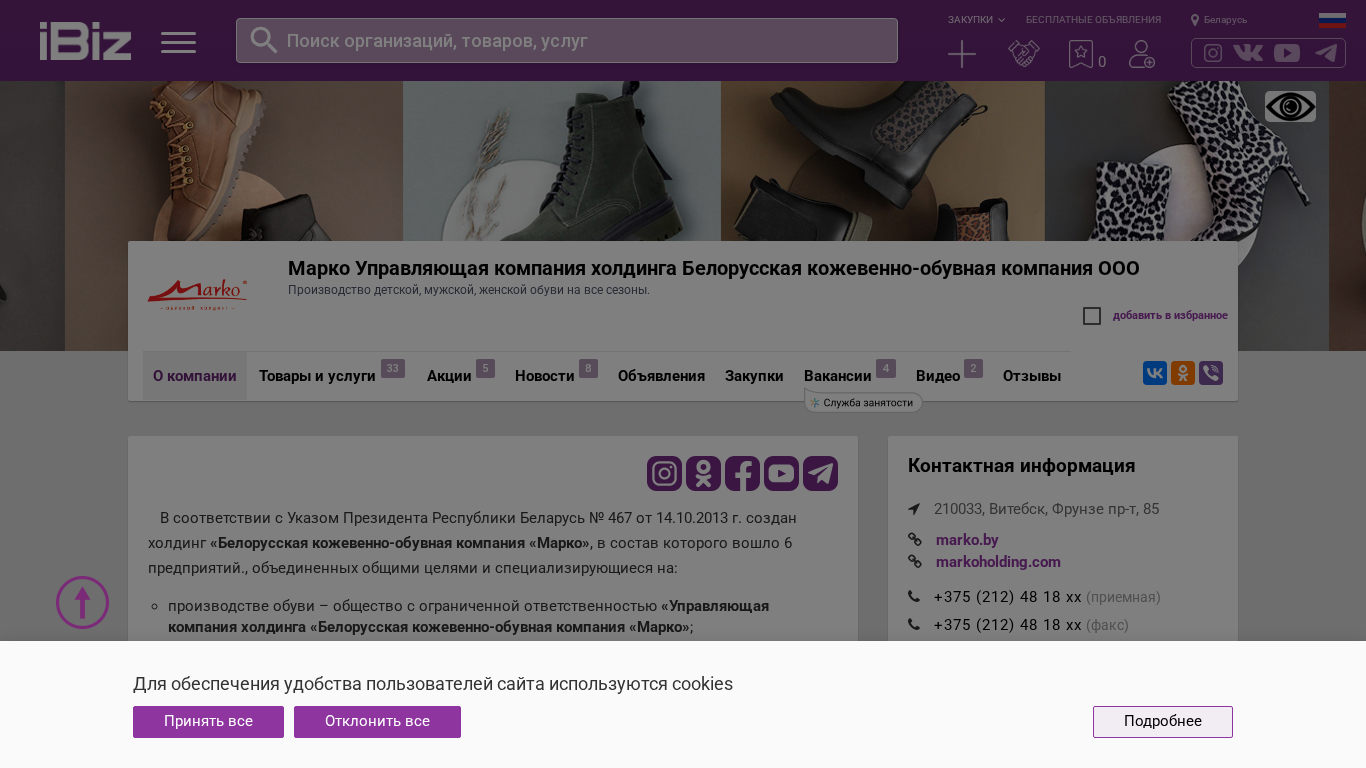Image resolution: width=1366 pixels, height=768 pixels.
Task: Check the 'добавить в избранное' checkbox
Action: (1092, 316)
